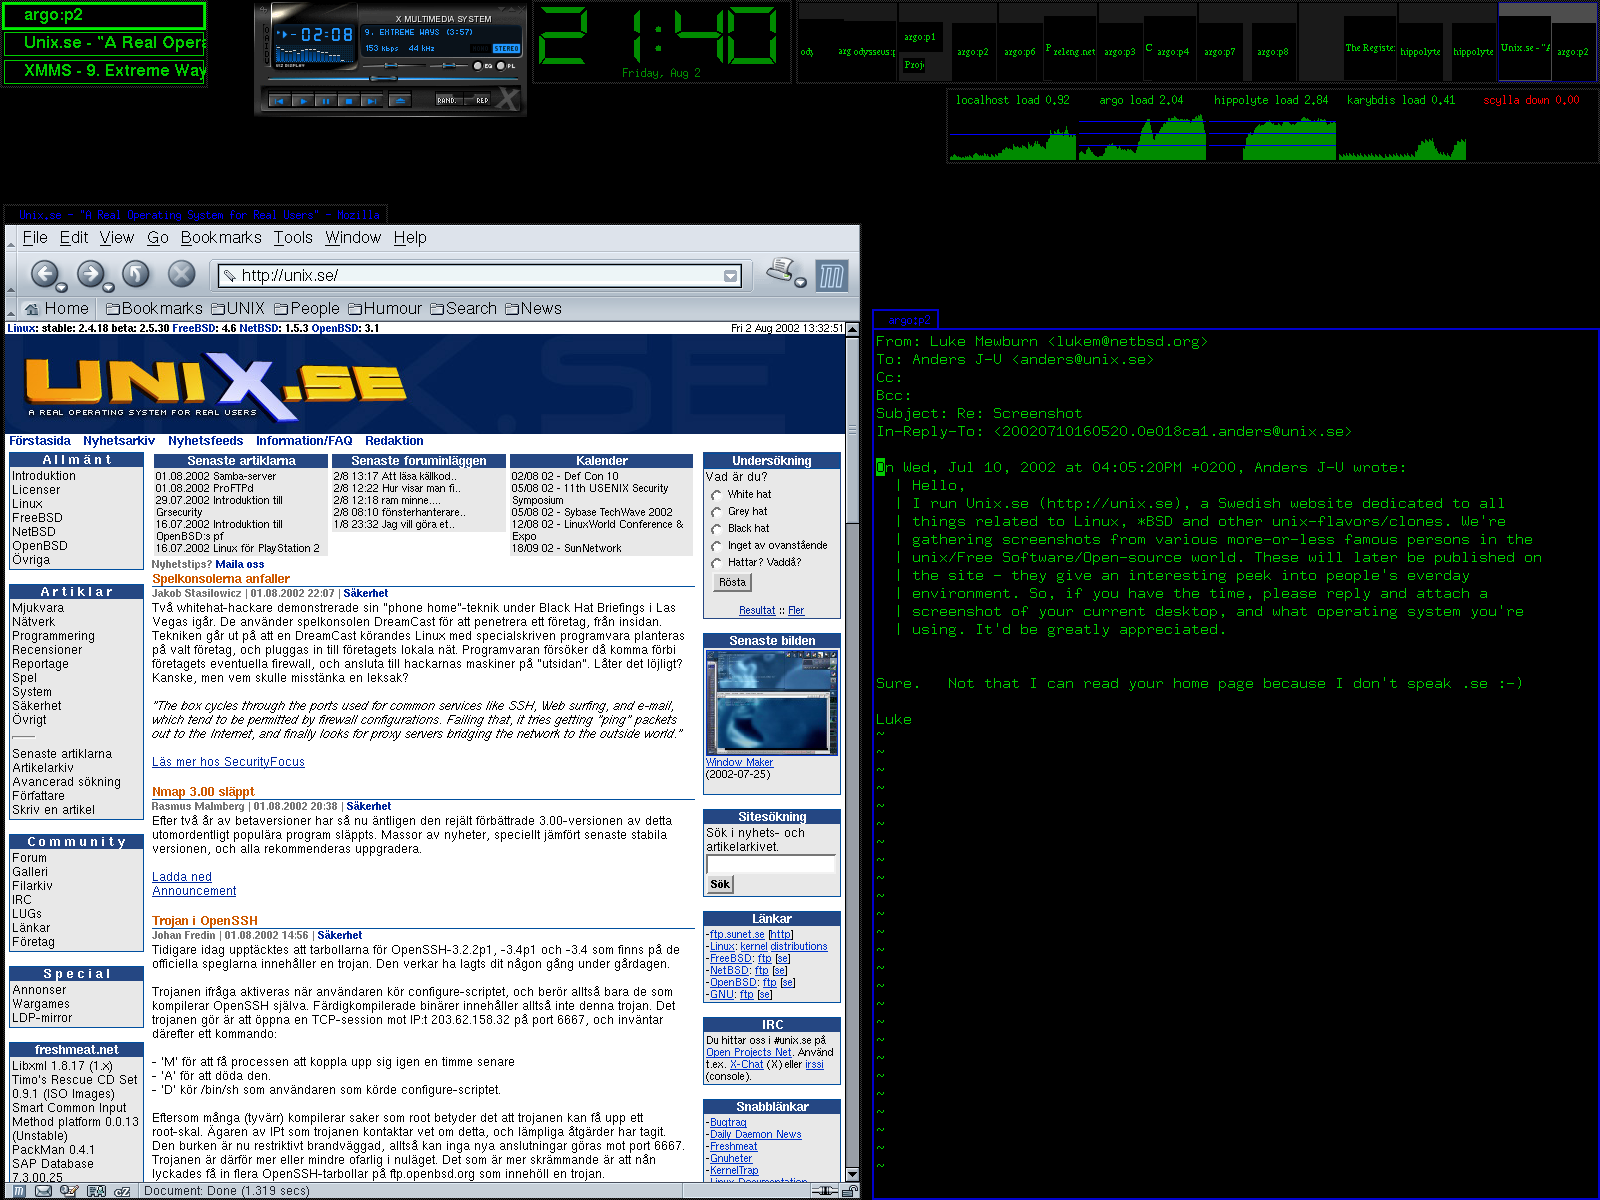Open the Edit menu
This screenshot has width=1600, height=1200.
(x=74, y=238)
